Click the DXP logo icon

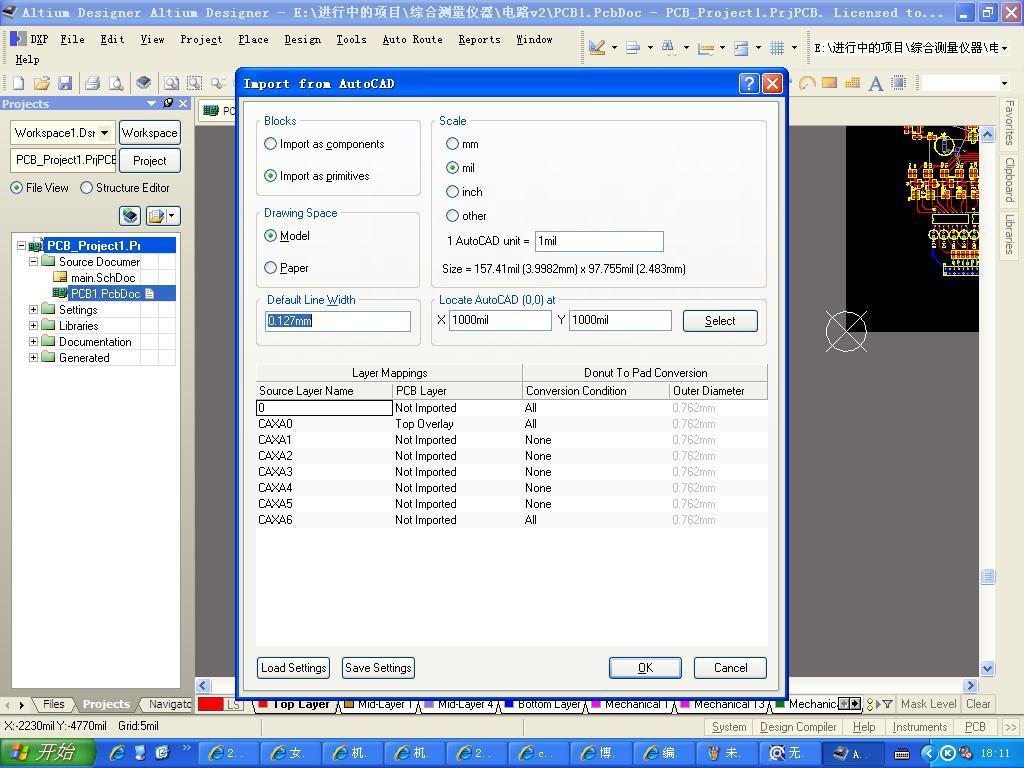(18, 39)
